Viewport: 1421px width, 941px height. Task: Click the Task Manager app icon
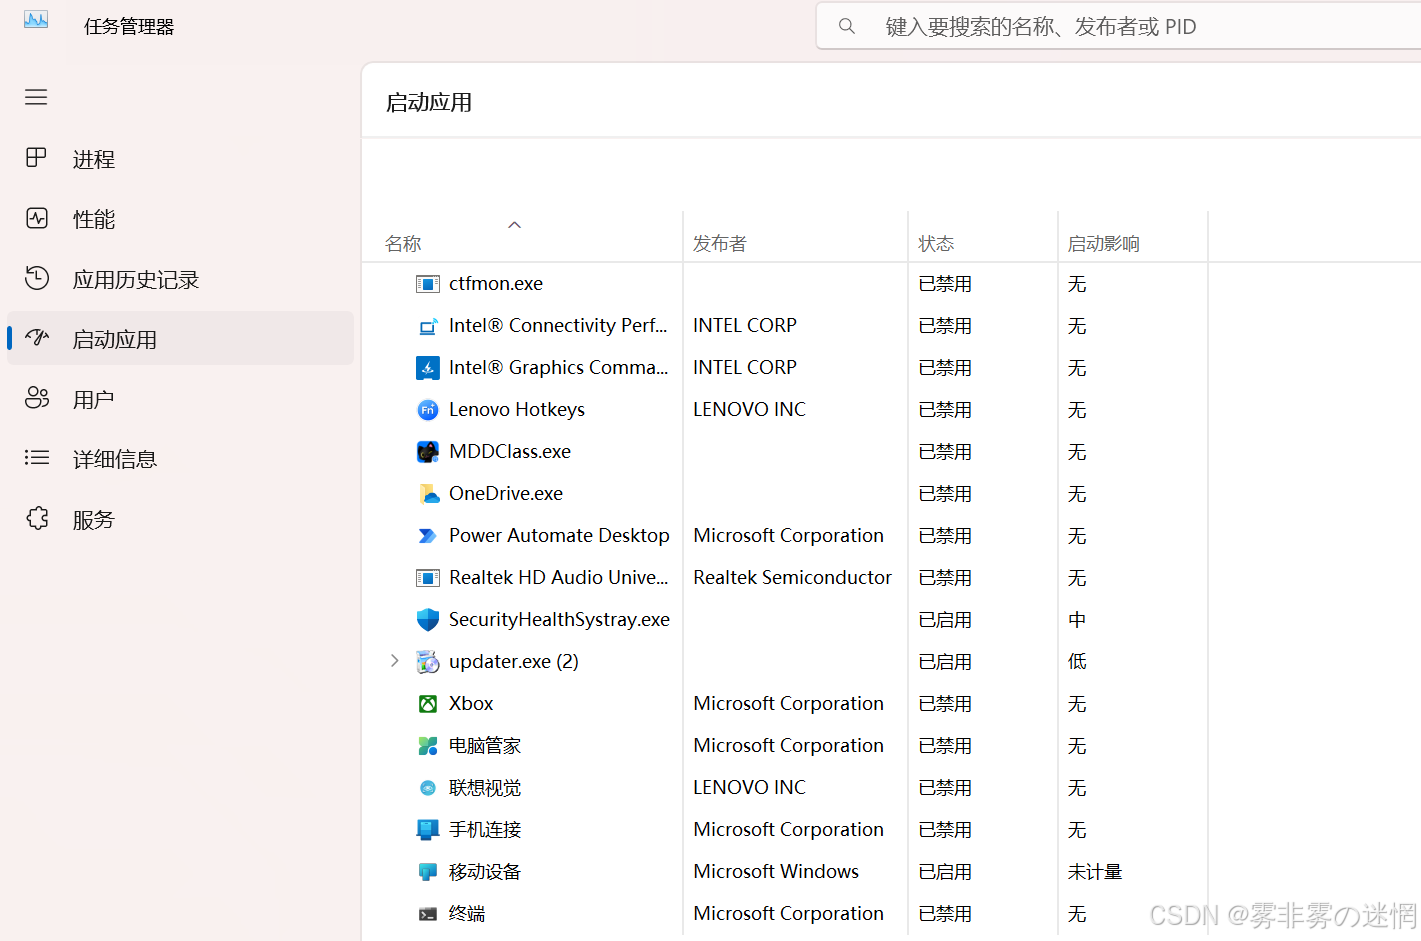point(36,20)
